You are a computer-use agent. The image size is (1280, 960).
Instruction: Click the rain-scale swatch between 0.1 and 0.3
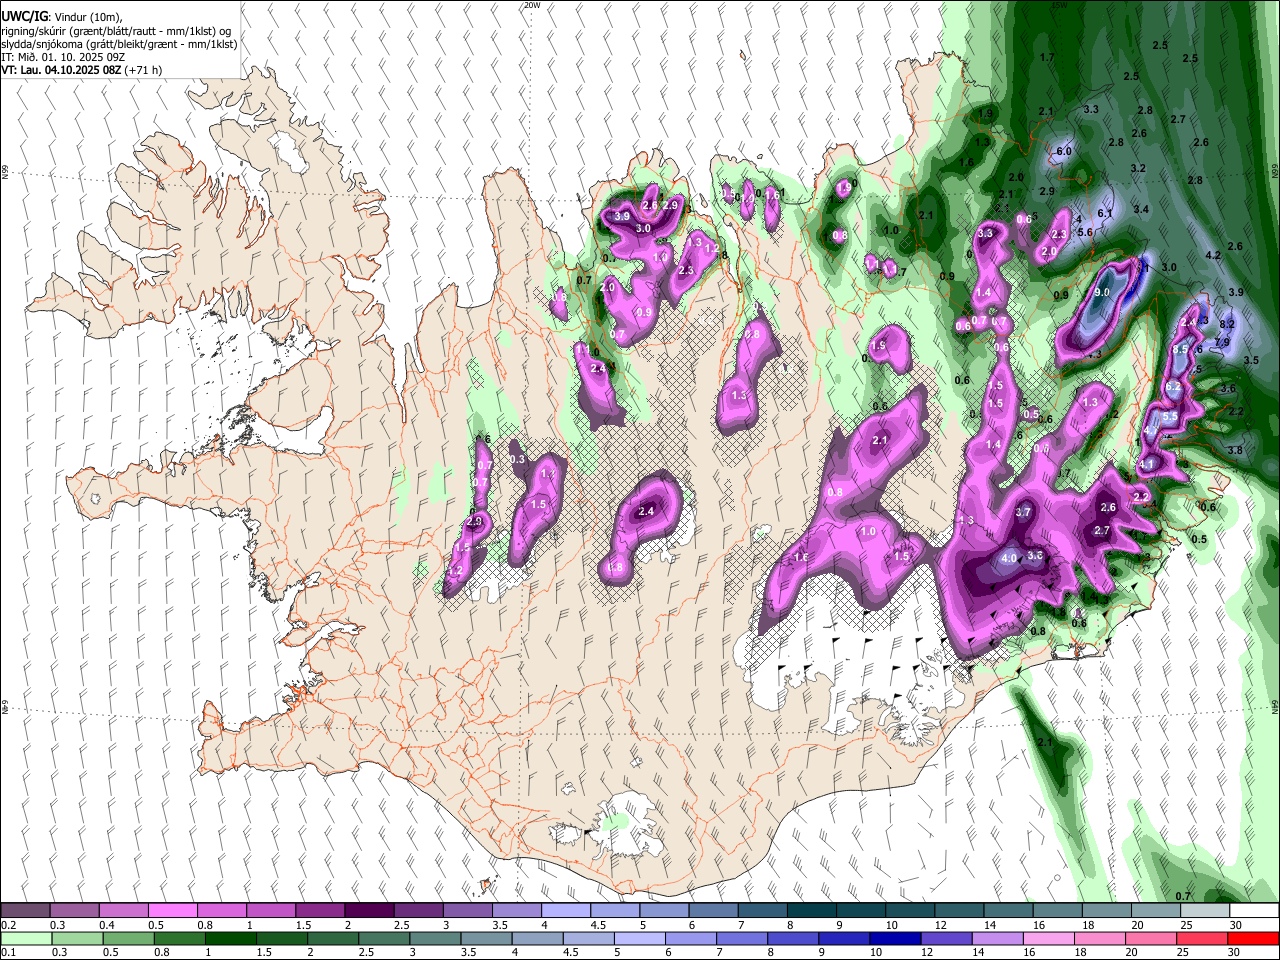click(x=25, y=938)
